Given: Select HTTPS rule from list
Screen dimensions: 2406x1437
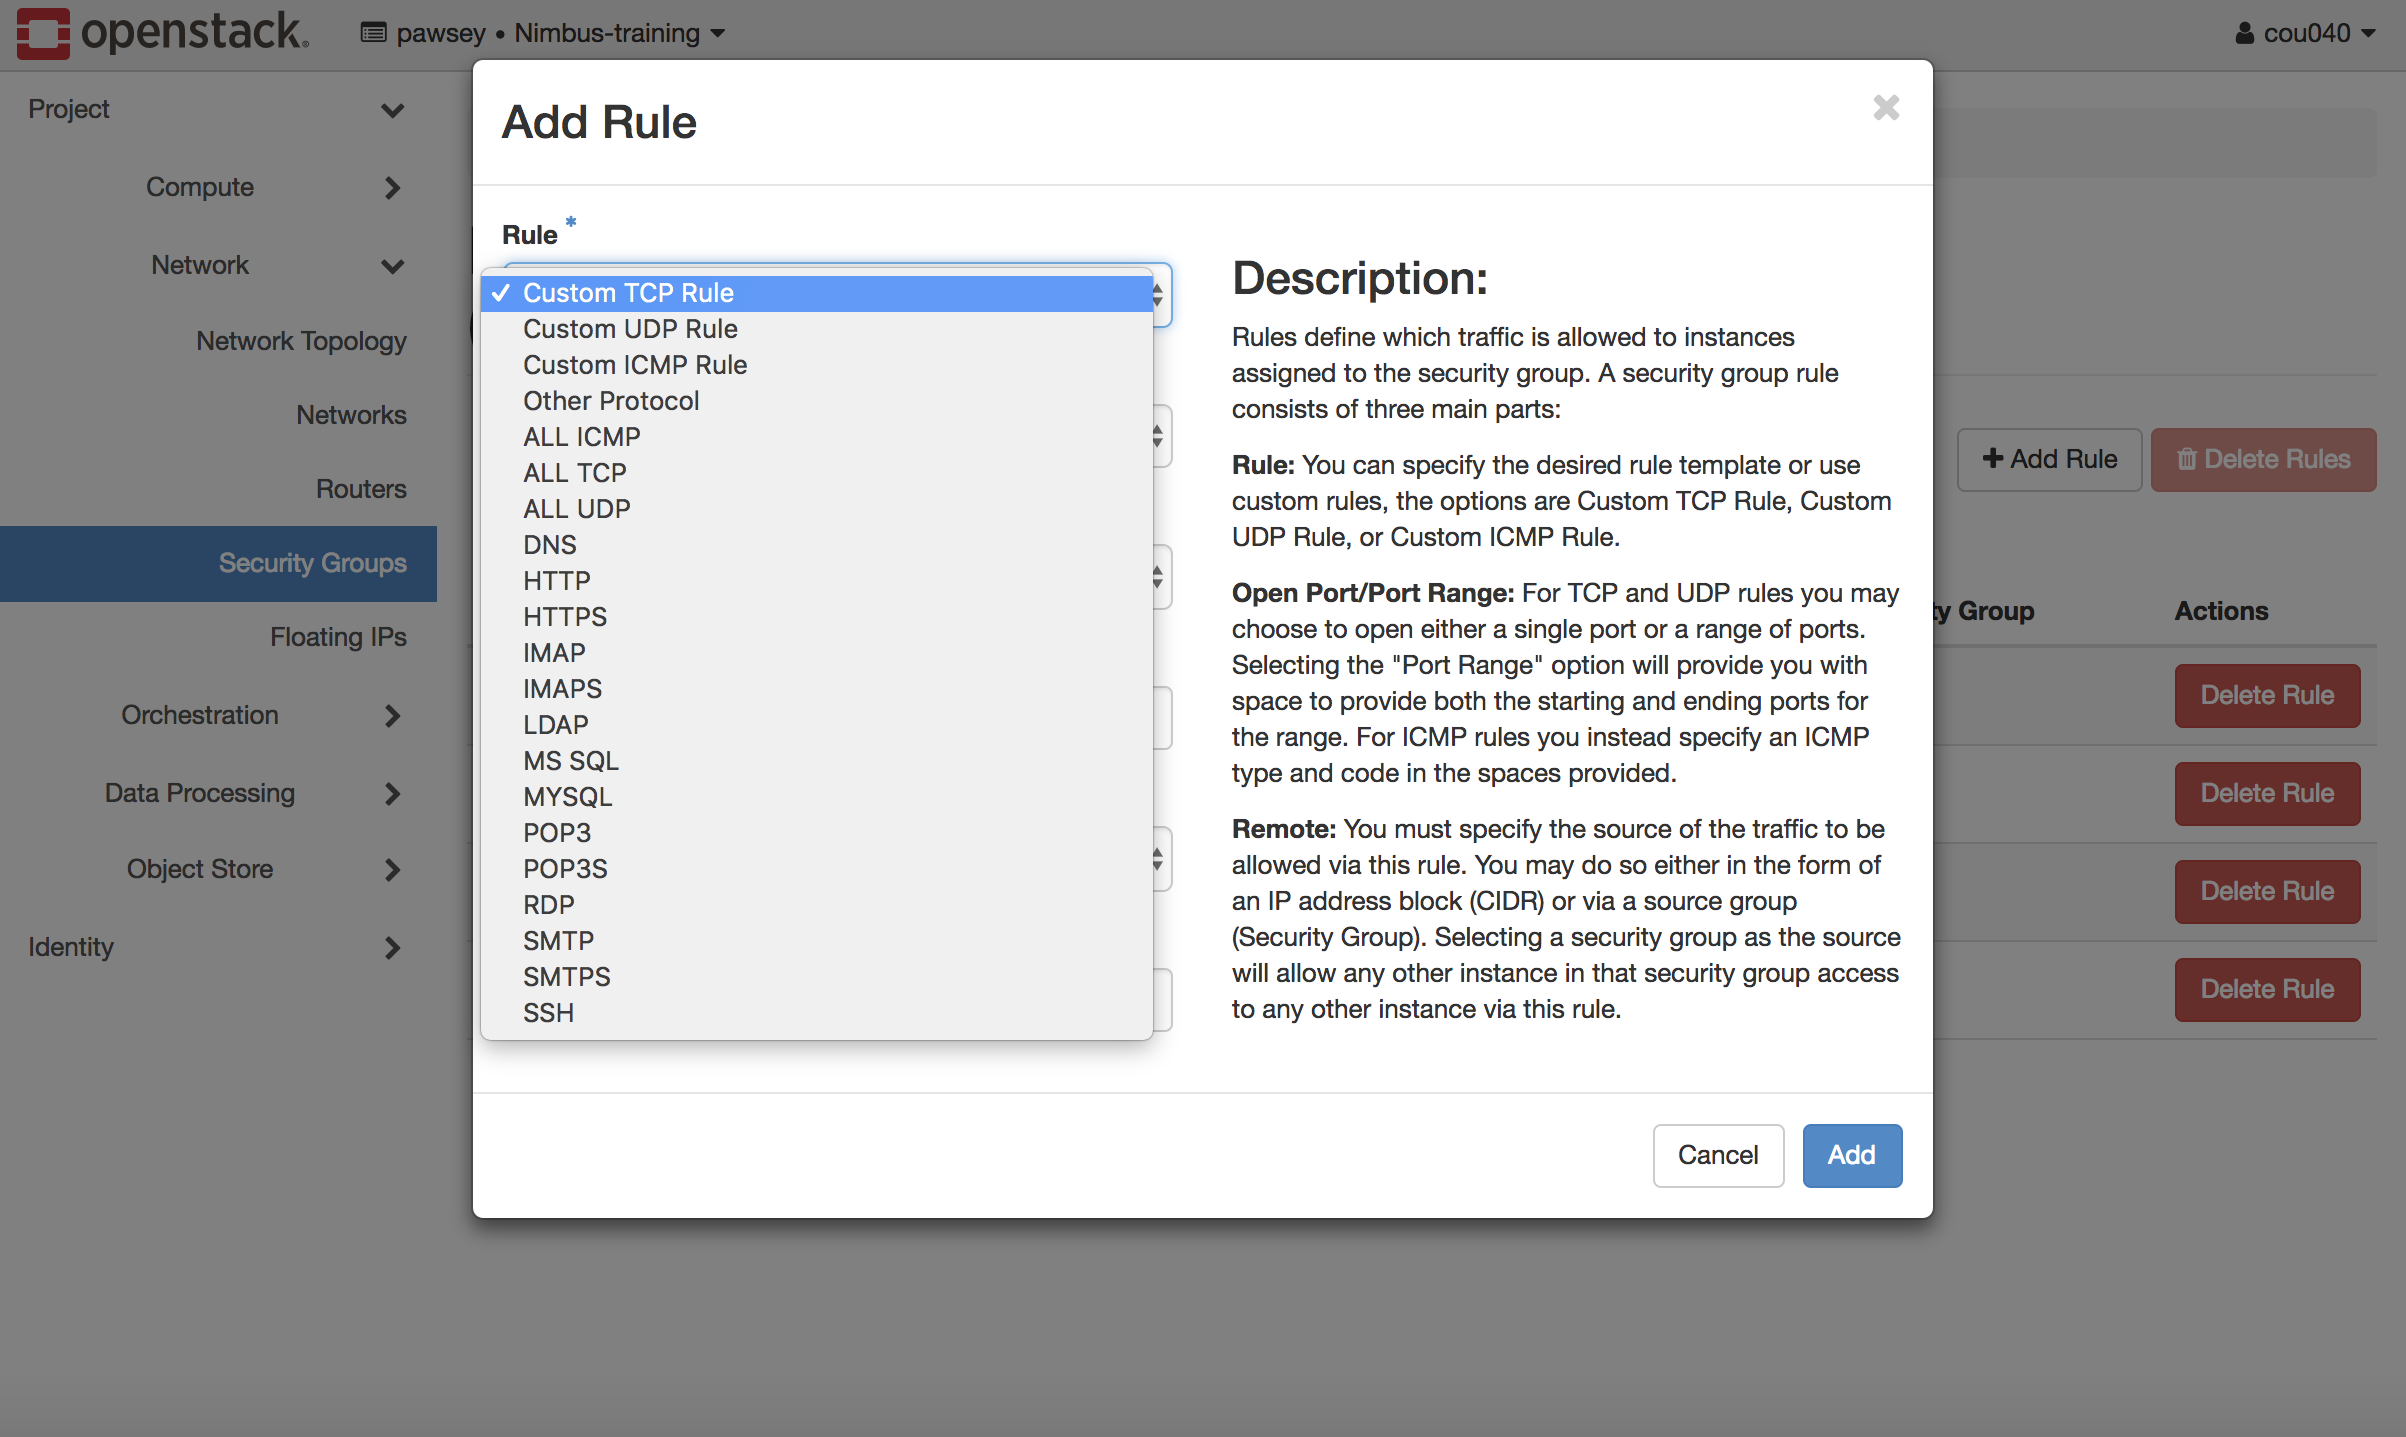Looking at the screenshot, I should [x=566, y=616].
